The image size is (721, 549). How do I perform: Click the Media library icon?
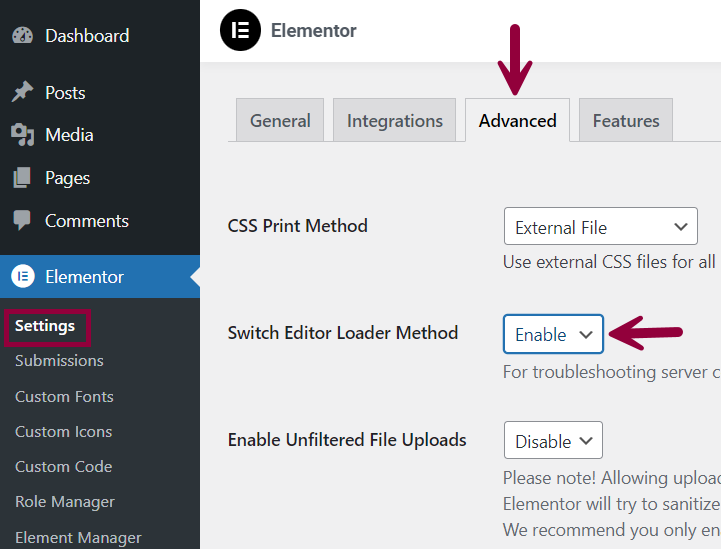tap(23, 135)
